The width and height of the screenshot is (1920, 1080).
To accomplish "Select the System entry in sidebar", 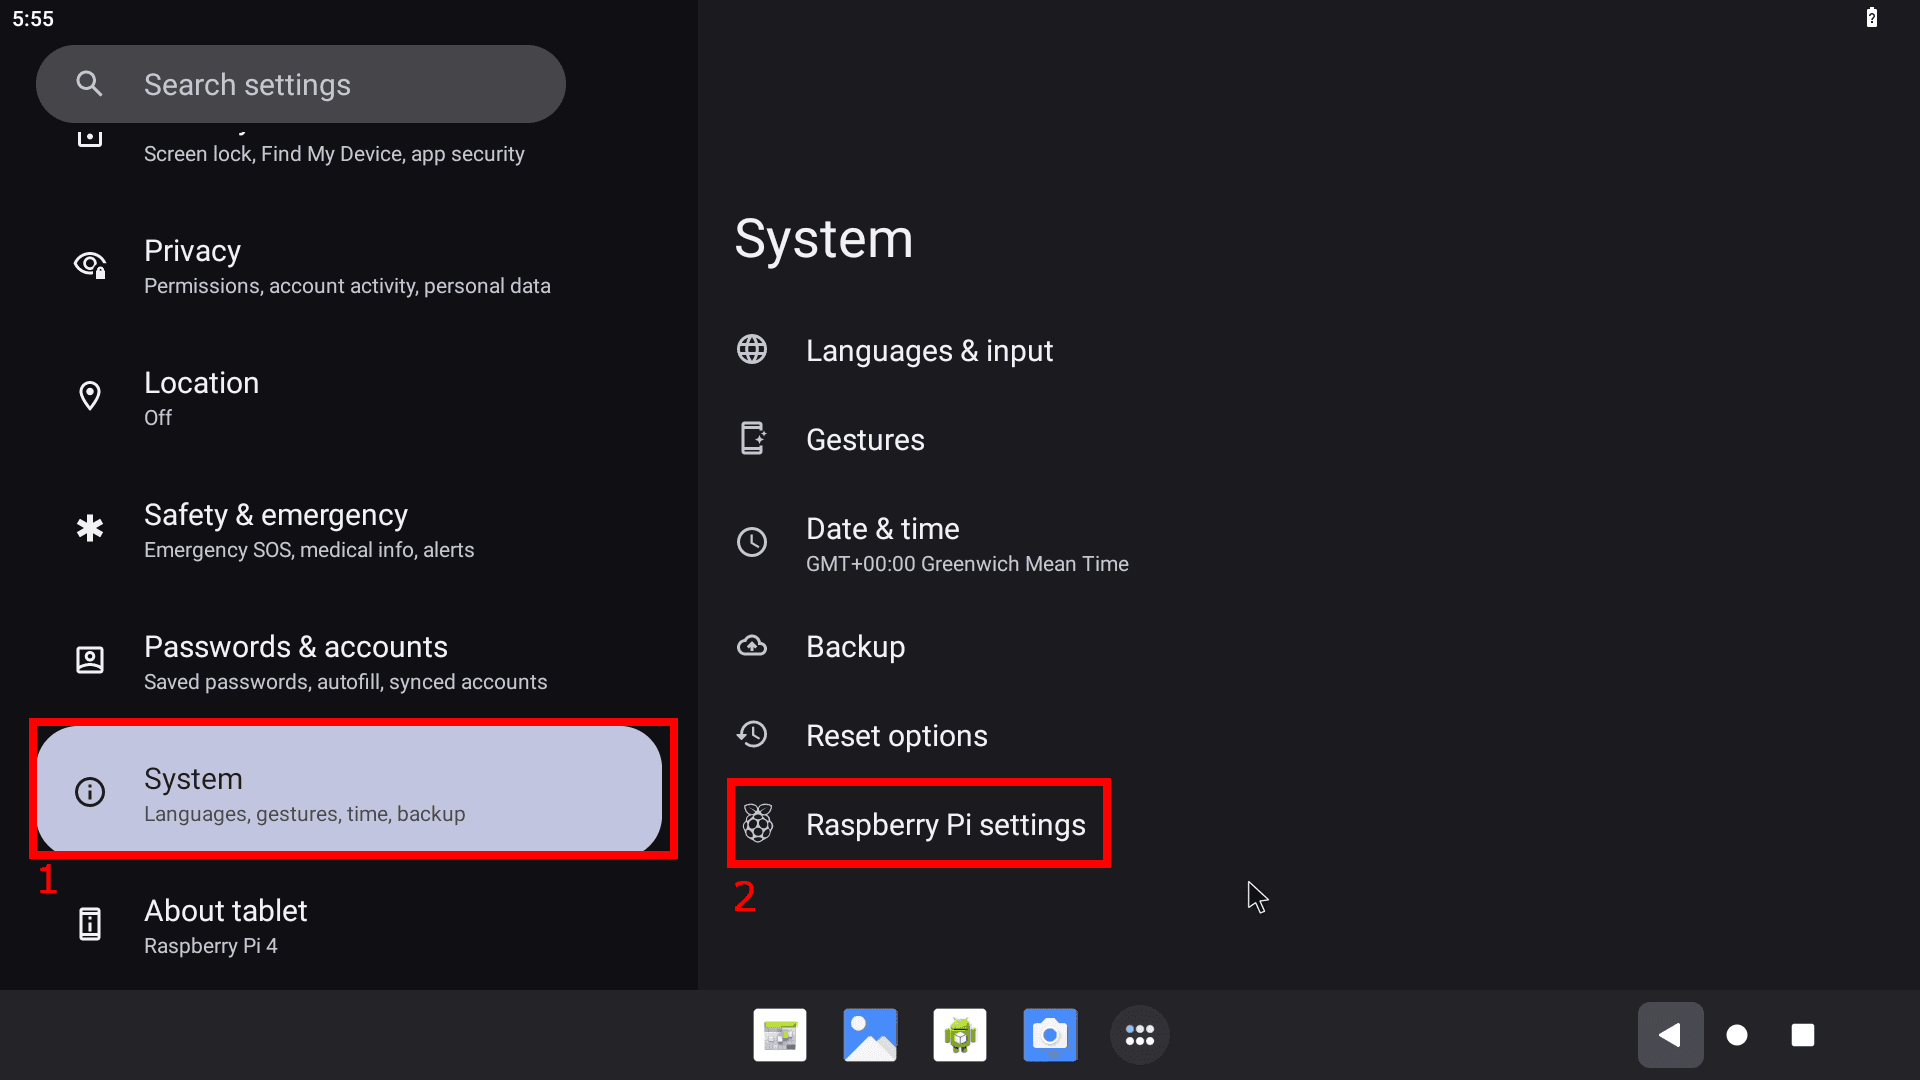I will click(349, 790).
